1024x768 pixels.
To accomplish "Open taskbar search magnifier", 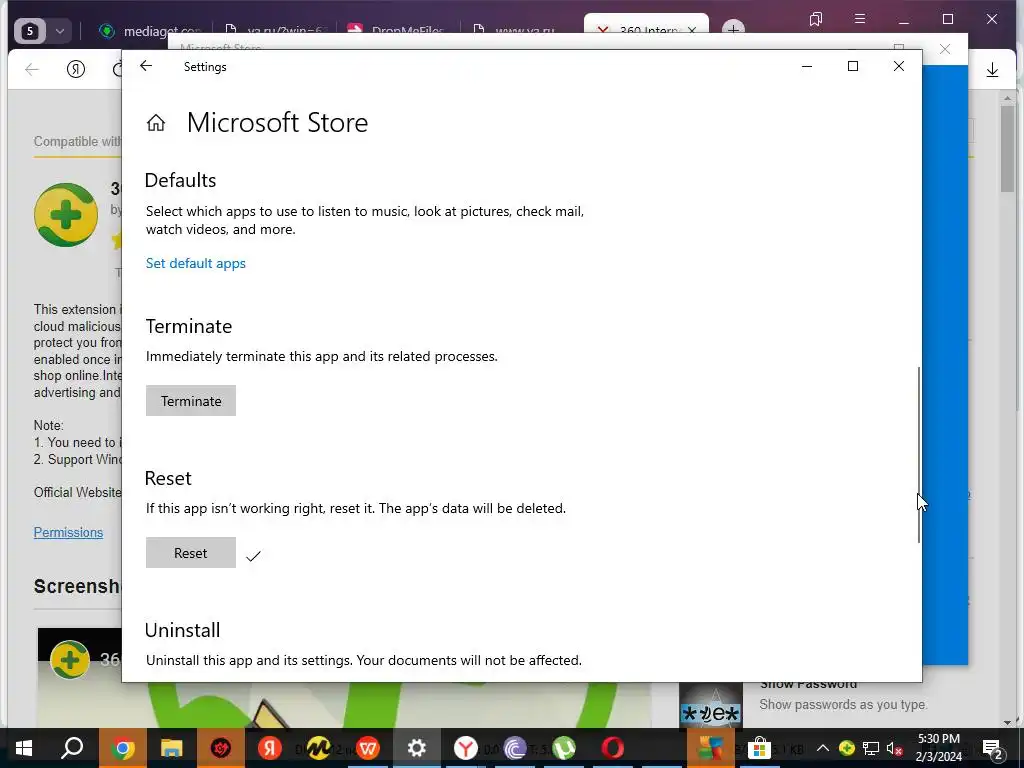I will click(72, 748).
